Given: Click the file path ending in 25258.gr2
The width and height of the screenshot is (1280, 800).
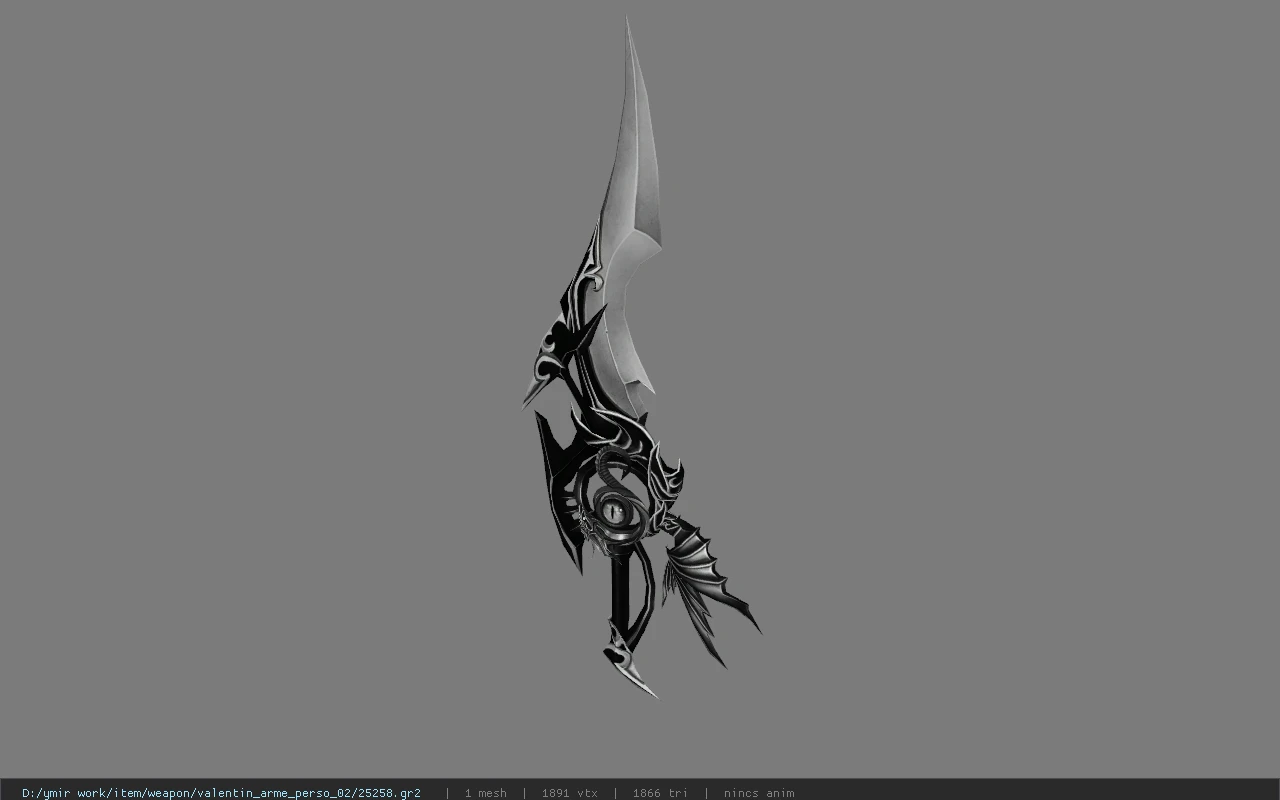Looking at the screenshot, I should tap(221, 793).
